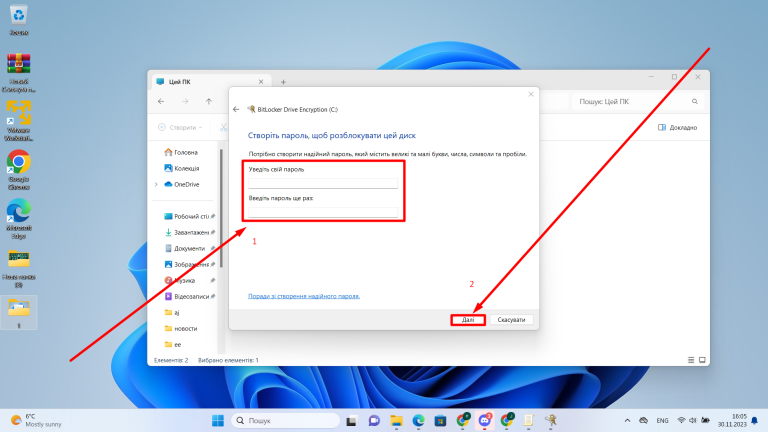
Task: Open Task View on the taskbar
Action: (x=351, y=420)
